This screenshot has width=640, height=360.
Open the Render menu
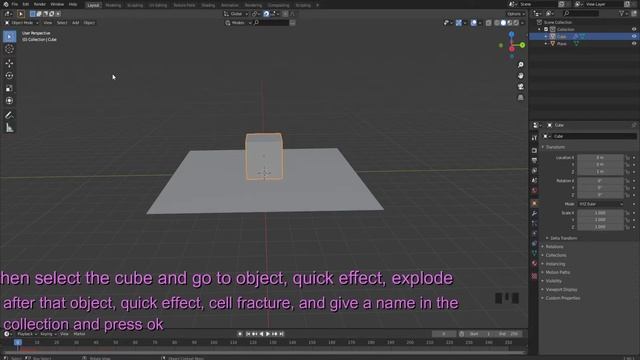40,4
